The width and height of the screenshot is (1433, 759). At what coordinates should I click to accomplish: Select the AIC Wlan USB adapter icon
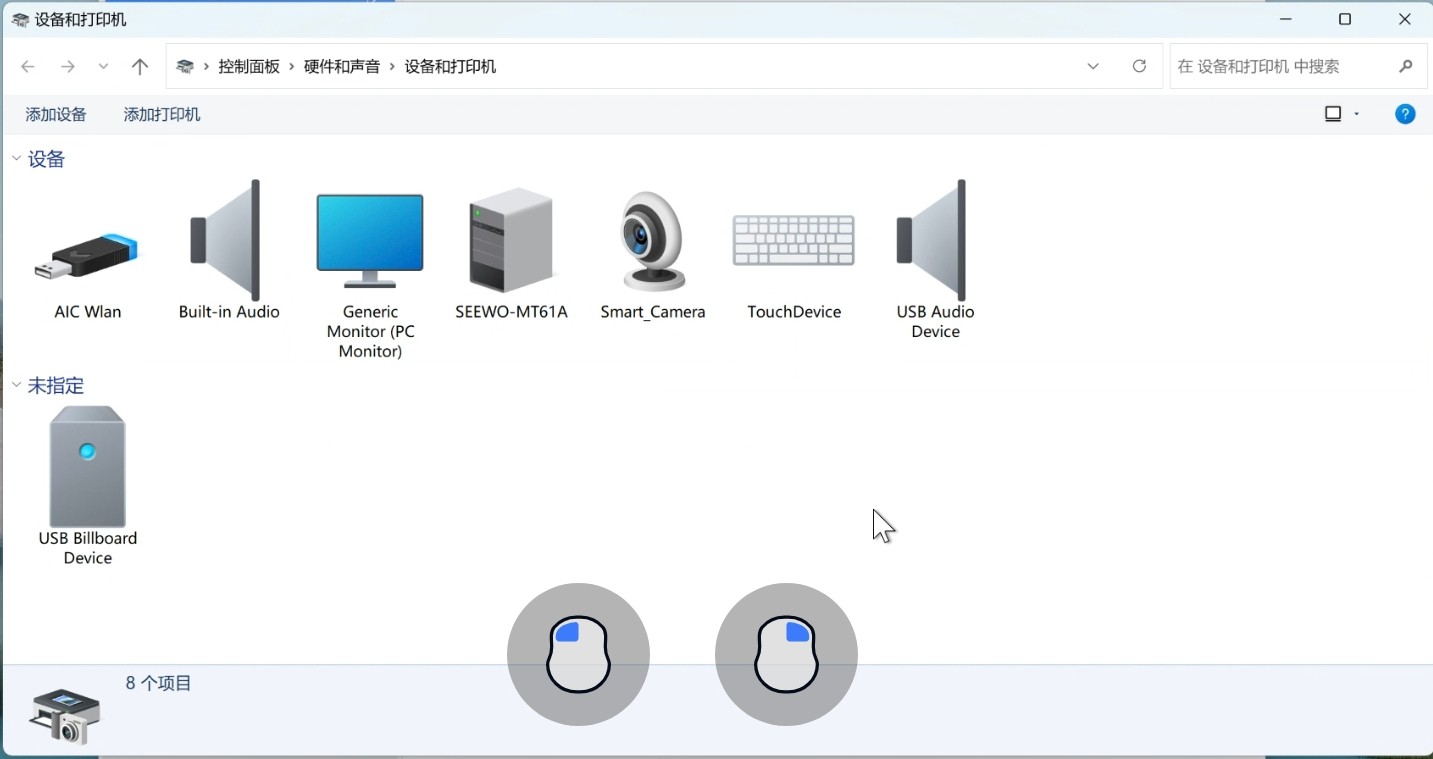coord(88,256)
